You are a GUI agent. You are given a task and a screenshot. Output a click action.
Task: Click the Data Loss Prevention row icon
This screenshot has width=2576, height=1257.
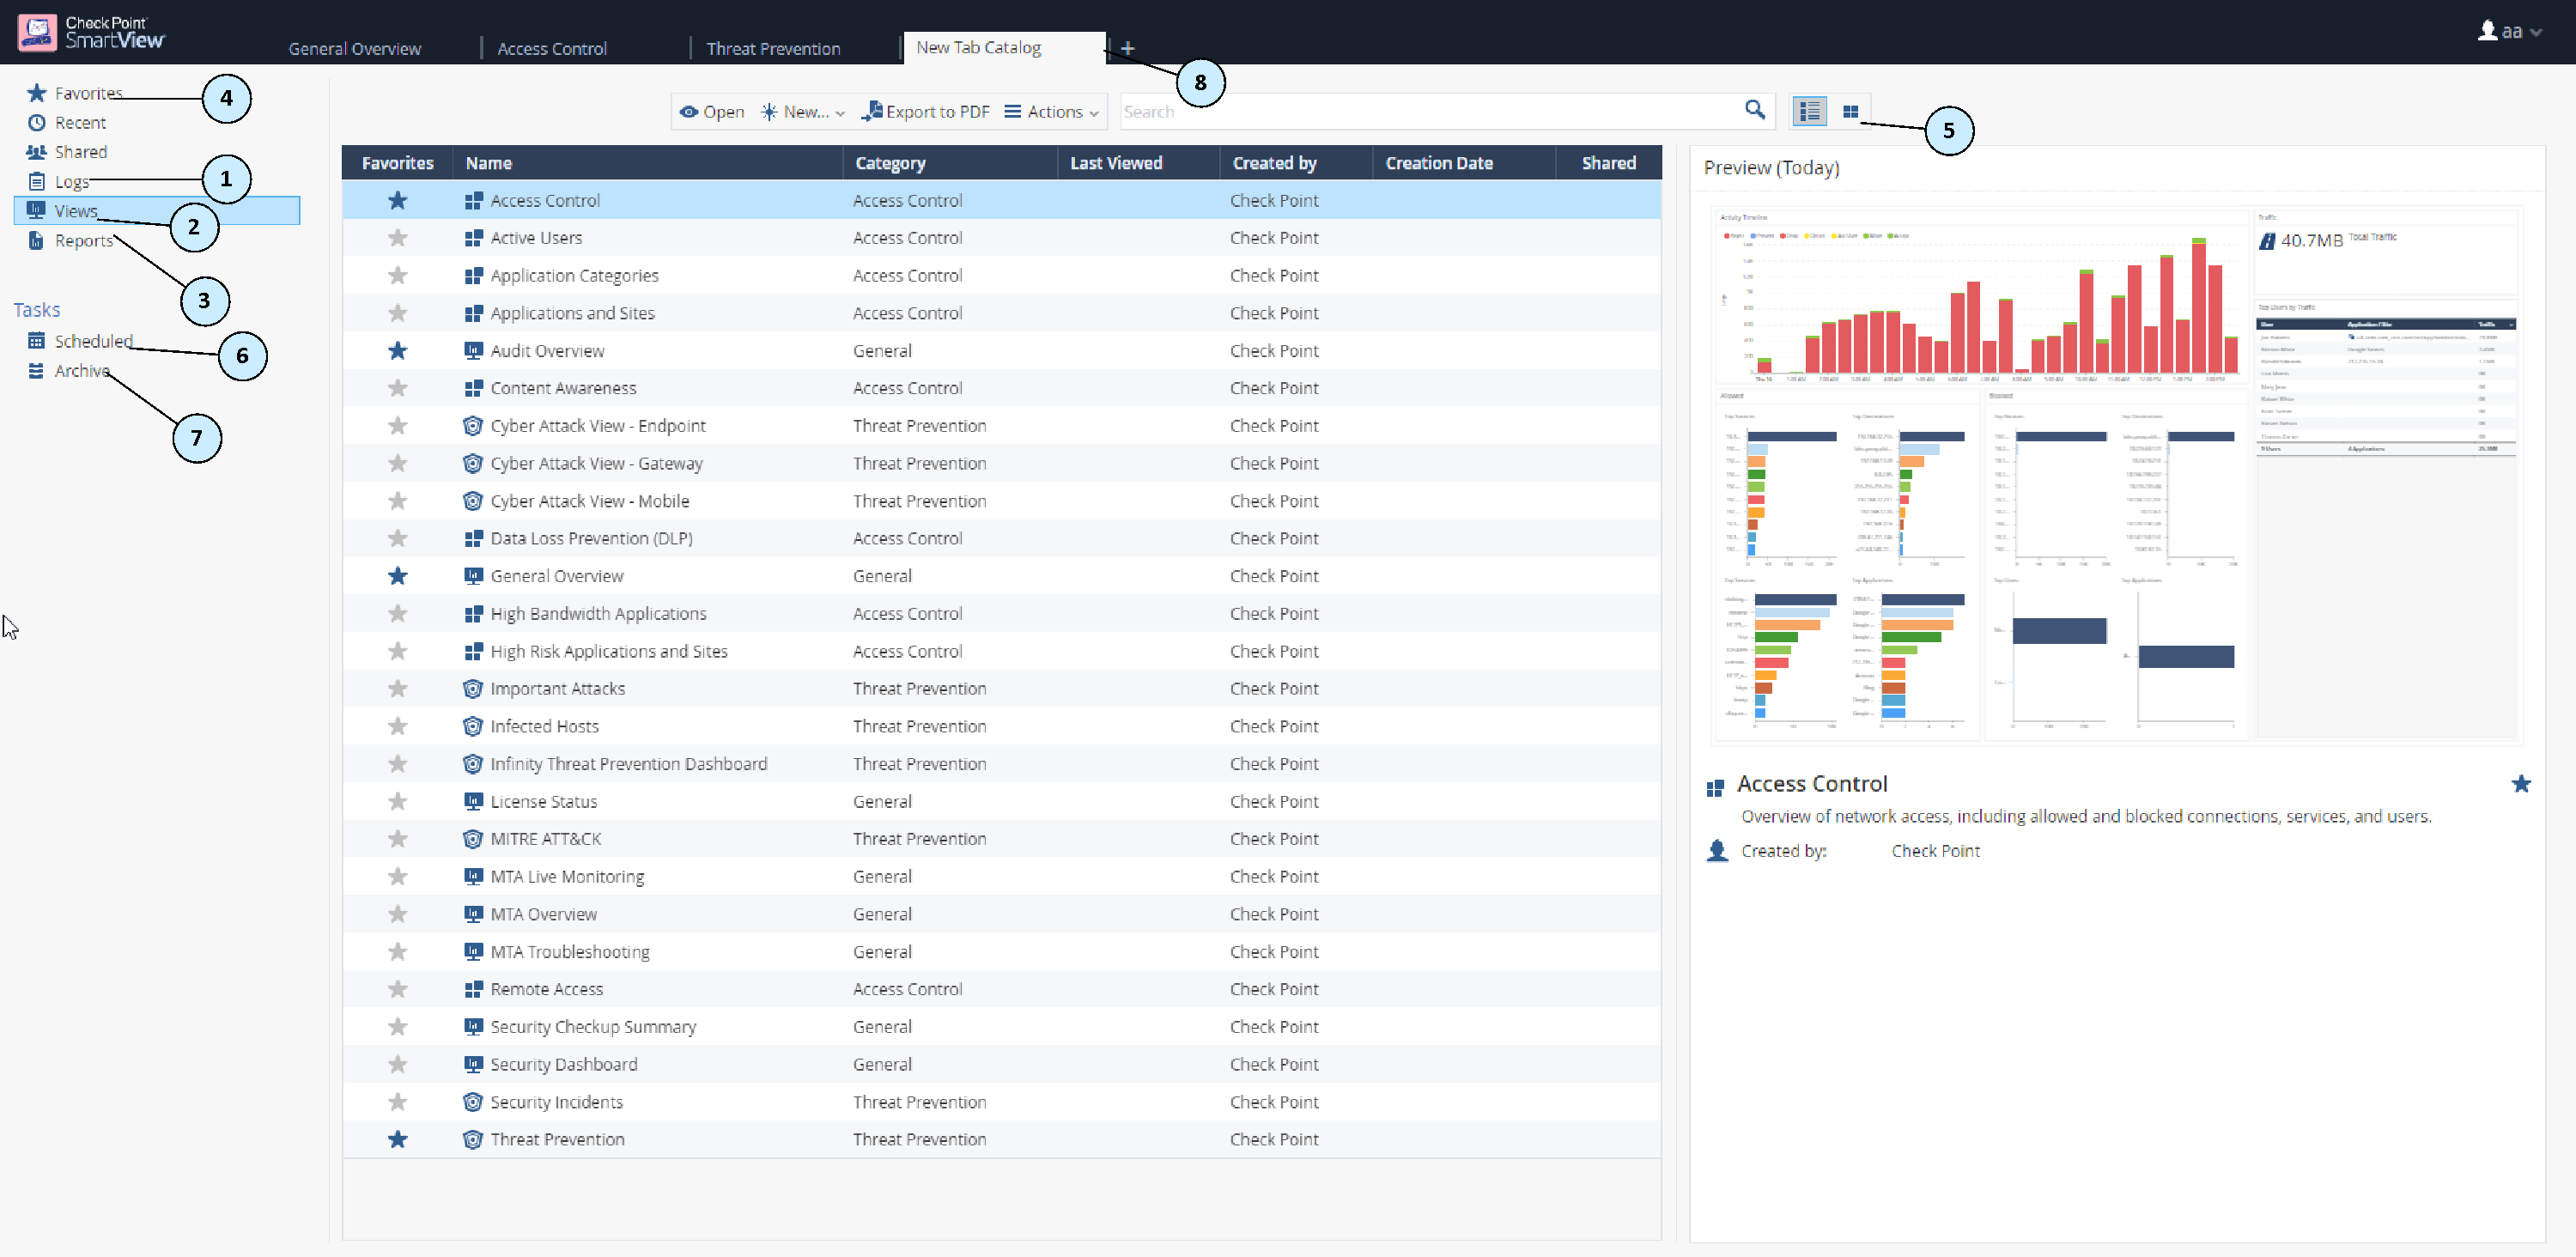coord(474,538)
